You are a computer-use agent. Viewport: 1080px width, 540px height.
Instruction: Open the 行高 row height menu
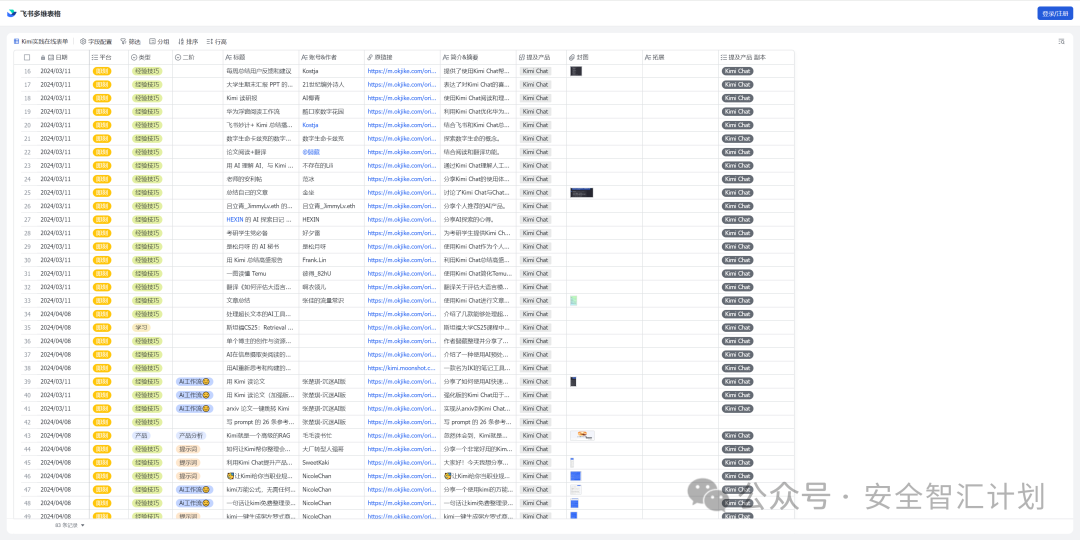click(x=217, y=41)
